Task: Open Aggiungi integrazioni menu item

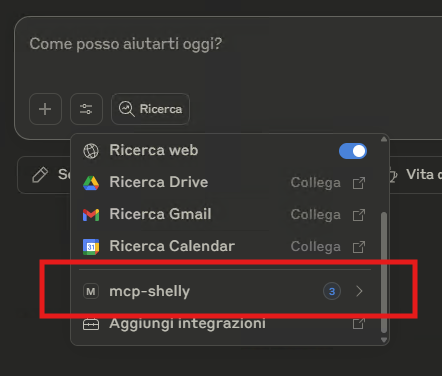Action: pyautogui.click(x=225, y=323)
